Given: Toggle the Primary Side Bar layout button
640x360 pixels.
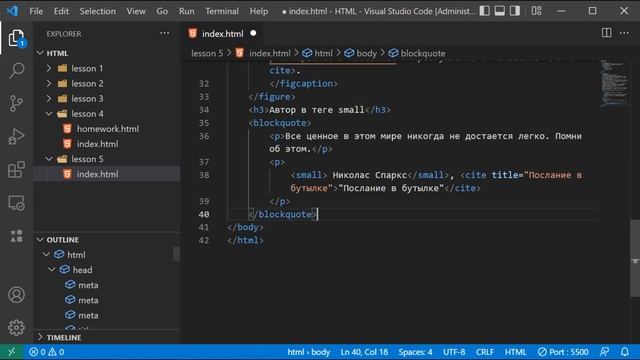Looking at the screenshot, I should 484,11.
